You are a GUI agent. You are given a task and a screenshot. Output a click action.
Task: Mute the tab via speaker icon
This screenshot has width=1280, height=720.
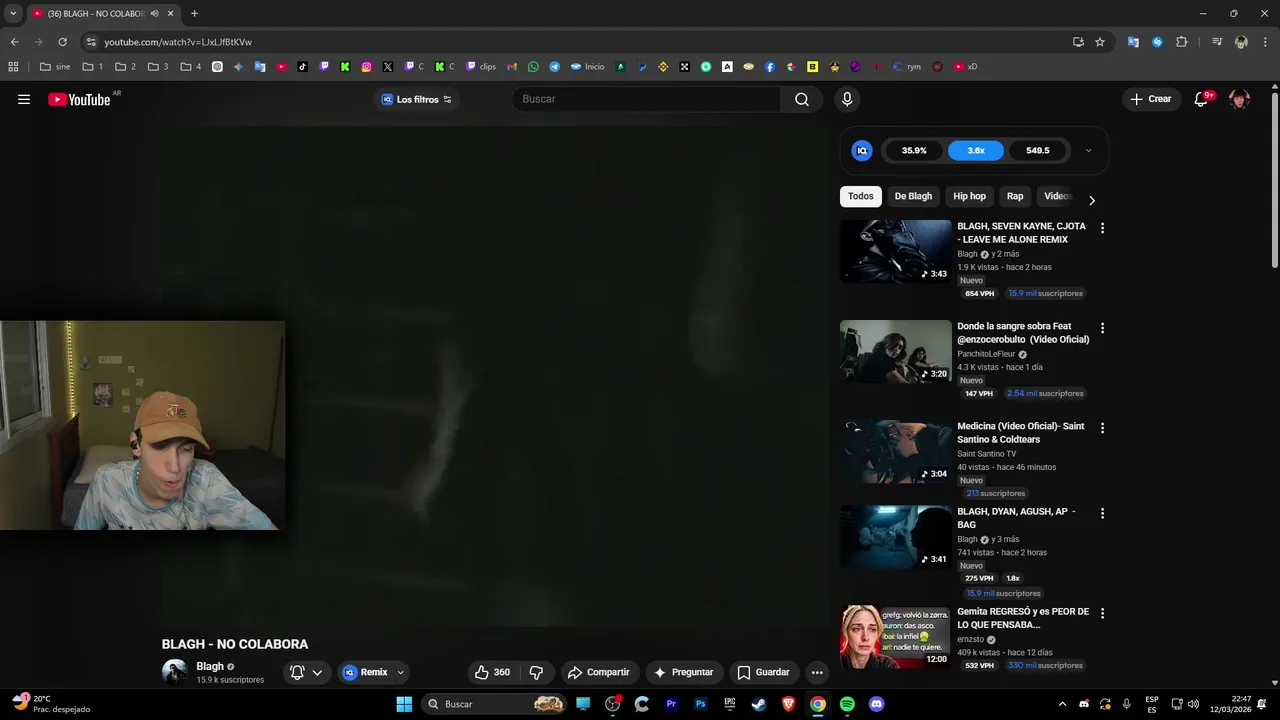154,13
